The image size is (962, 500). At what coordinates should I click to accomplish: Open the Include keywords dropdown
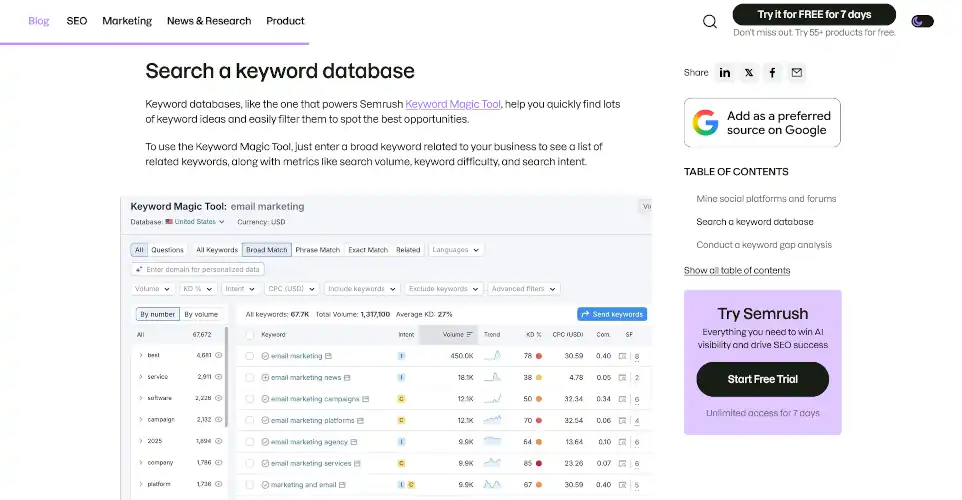point(361,289)
